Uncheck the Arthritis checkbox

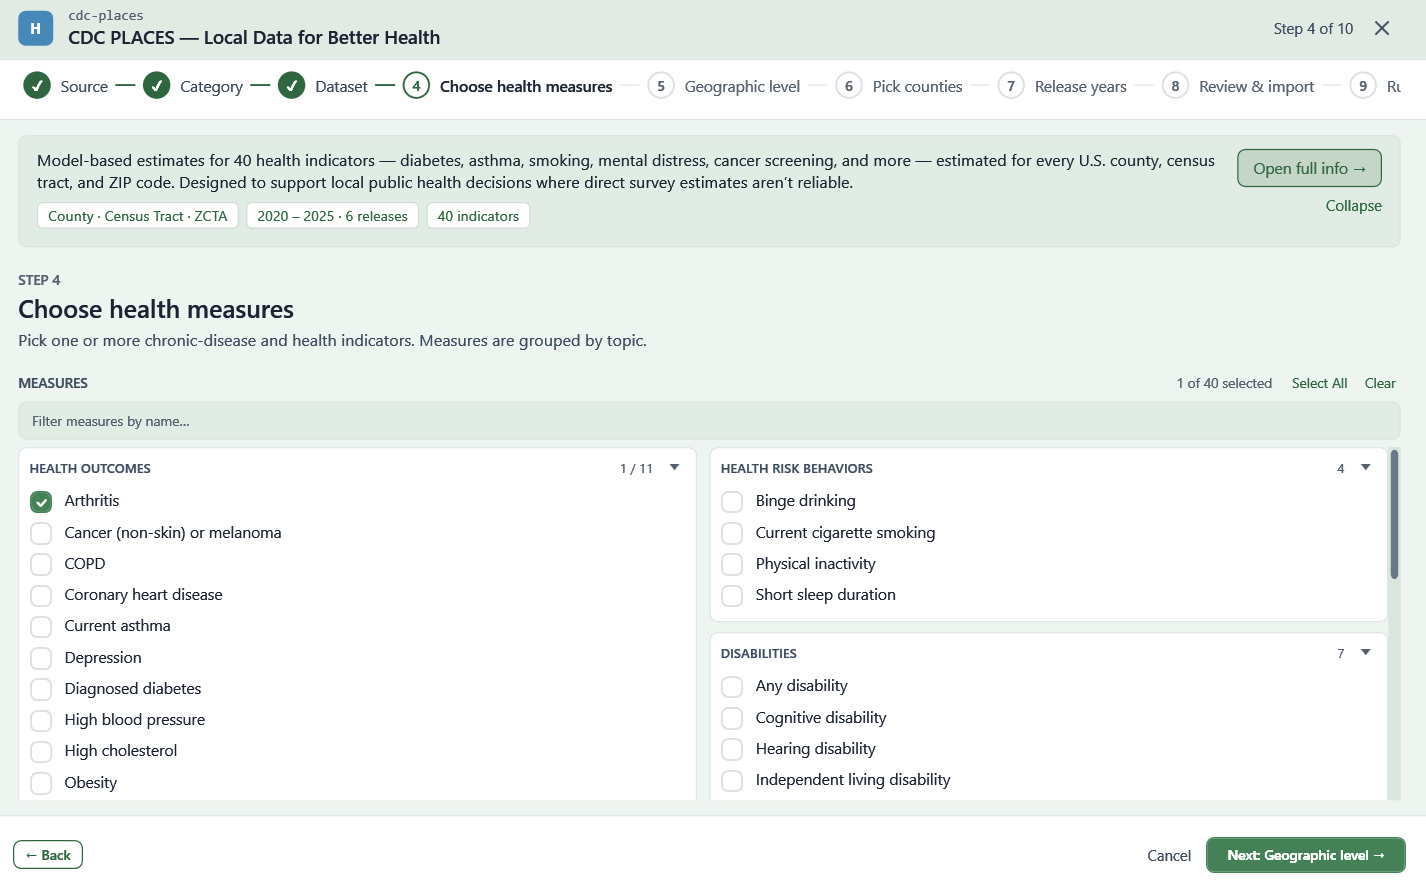(x=41, y=502)
